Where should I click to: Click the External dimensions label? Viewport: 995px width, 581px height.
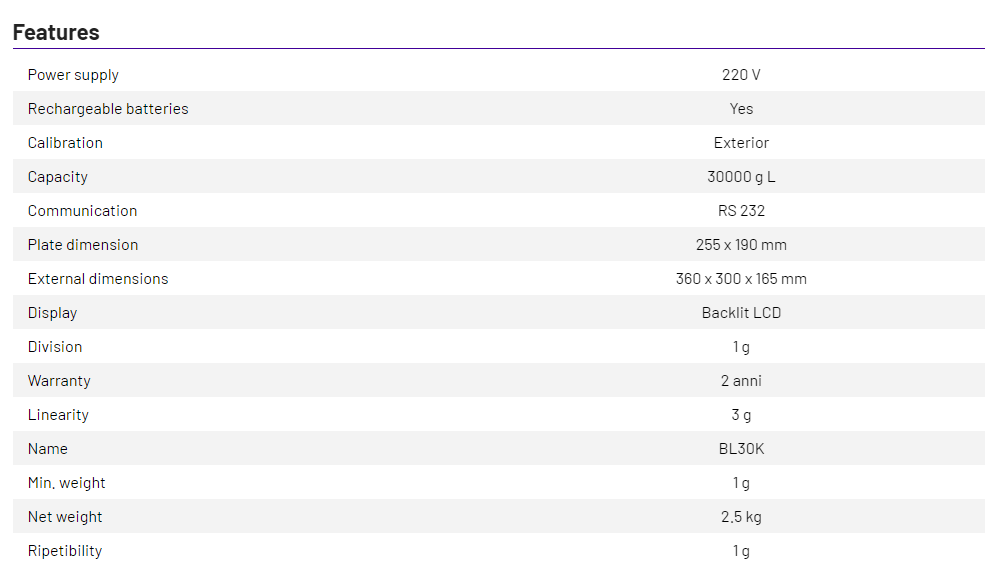point(98,279)
